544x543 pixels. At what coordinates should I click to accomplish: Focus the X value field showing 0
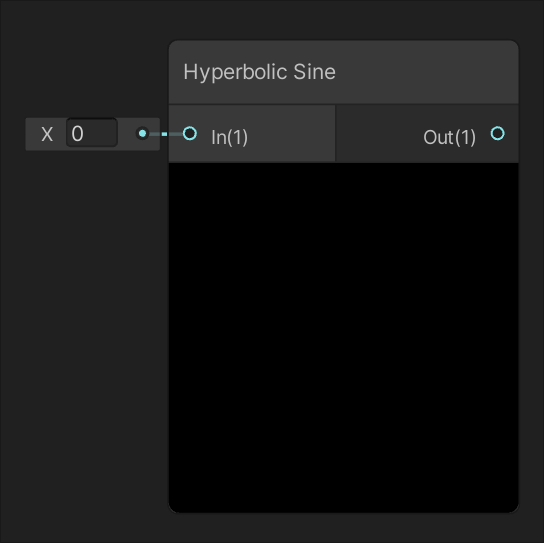tap(92, 133)
